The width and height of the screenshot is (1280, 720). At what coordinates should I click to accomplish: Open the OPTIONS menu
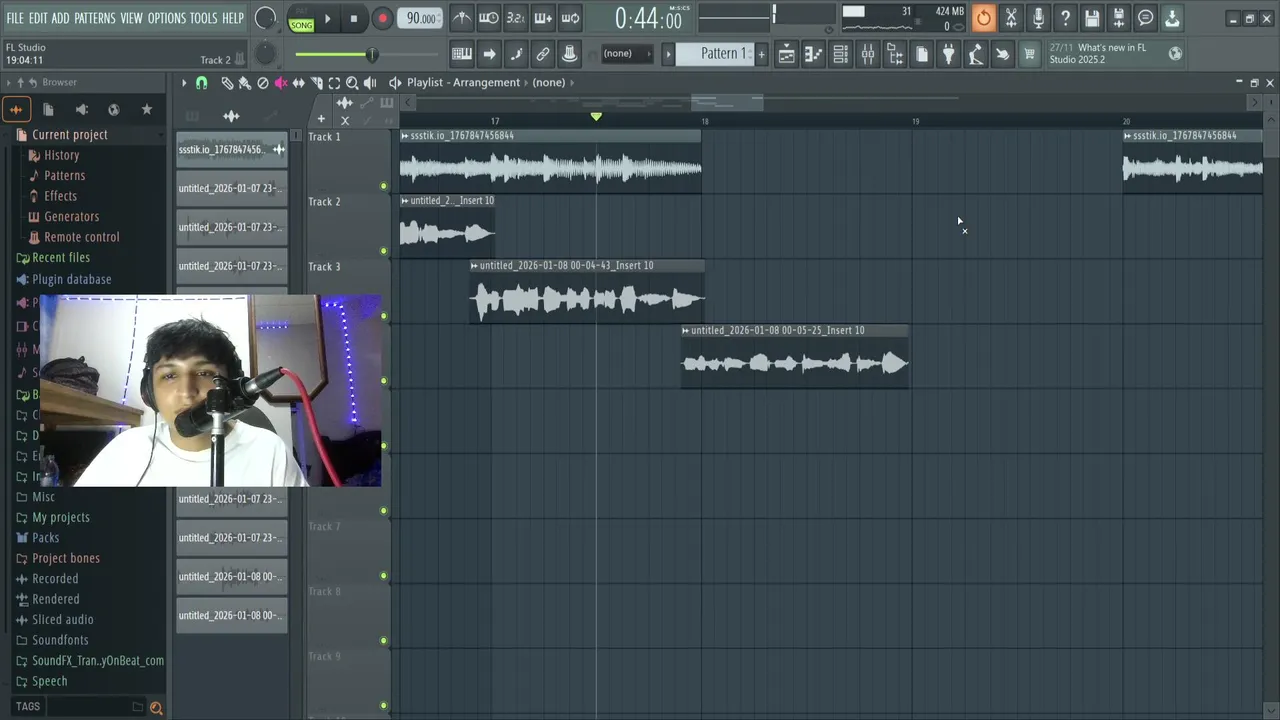[167, 18]
